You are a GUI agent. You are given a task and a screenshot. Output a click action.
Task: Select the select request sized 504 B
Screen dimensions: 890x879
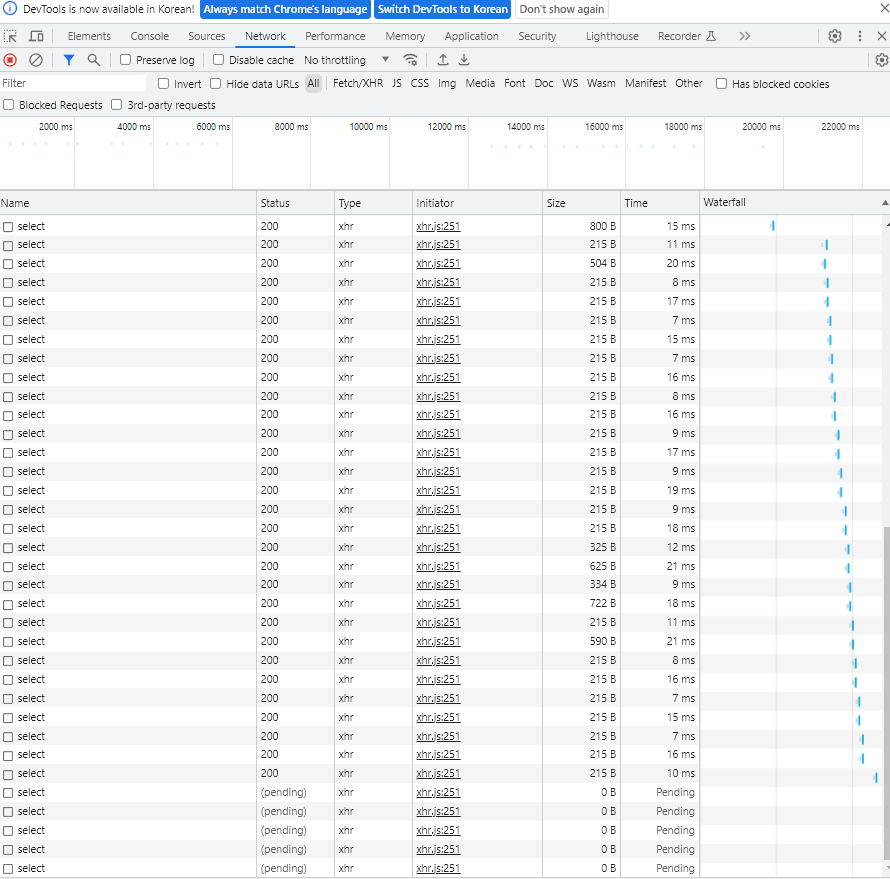pyautogui.click(x=349, y=263)
